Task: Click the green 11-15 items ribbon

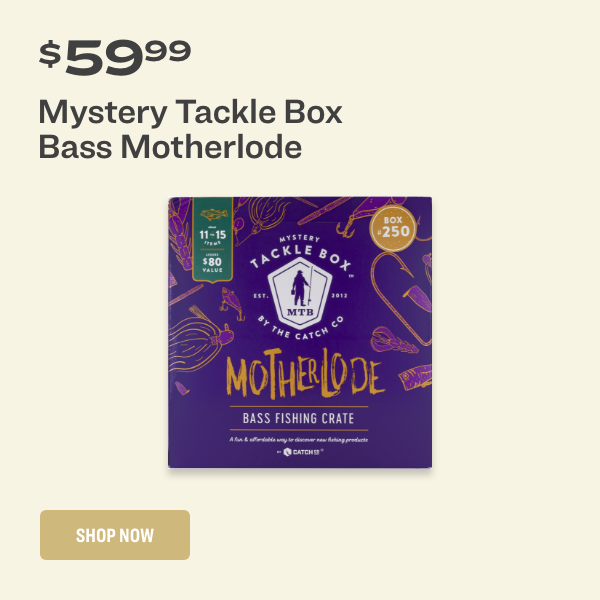Action: (x=212, y=240)
